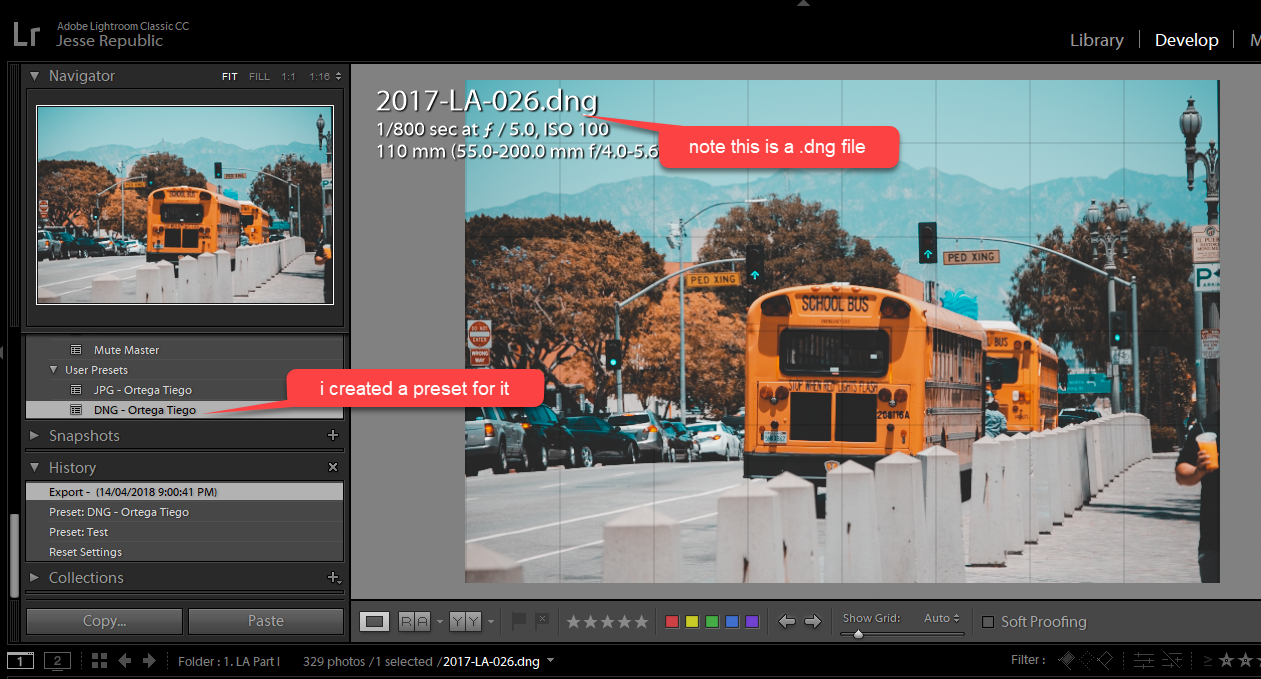Click the Copy... button
This screenshot has width=1261, height=679.
click(104, 621)
